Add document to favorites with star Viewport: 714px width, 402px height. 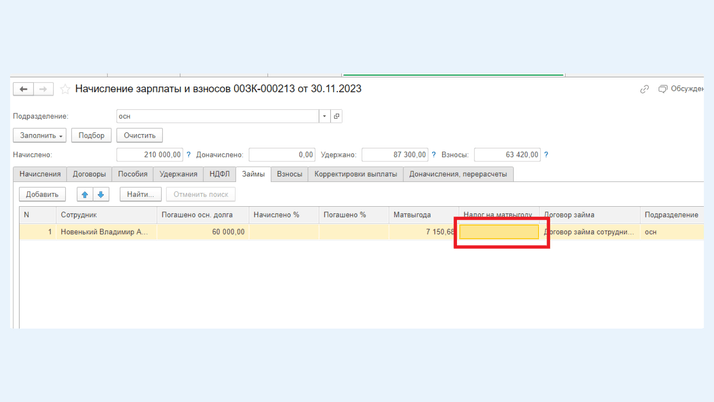[65, 89]
